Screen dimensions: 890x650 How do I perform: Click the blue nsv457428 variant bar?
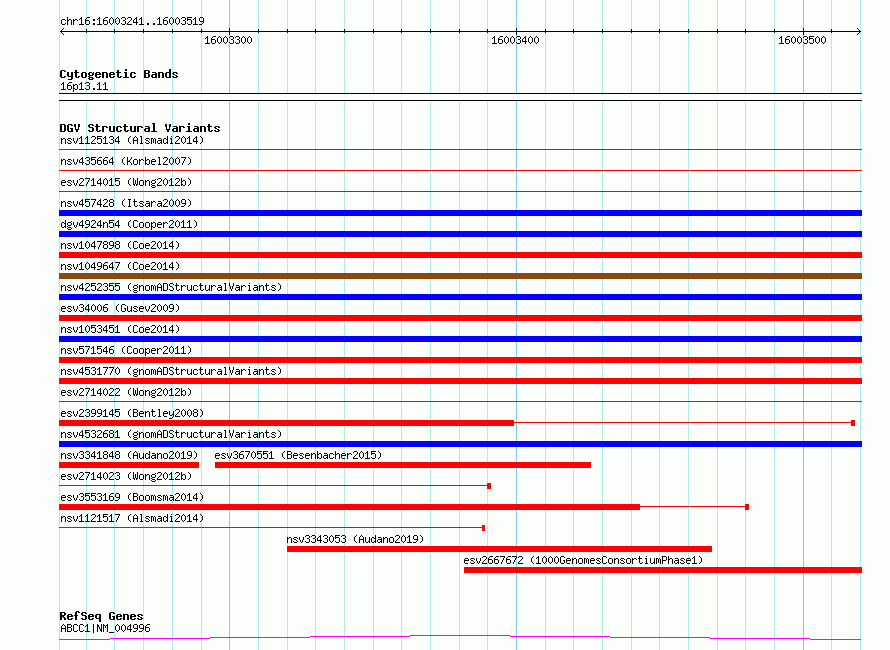coord(460,213)
